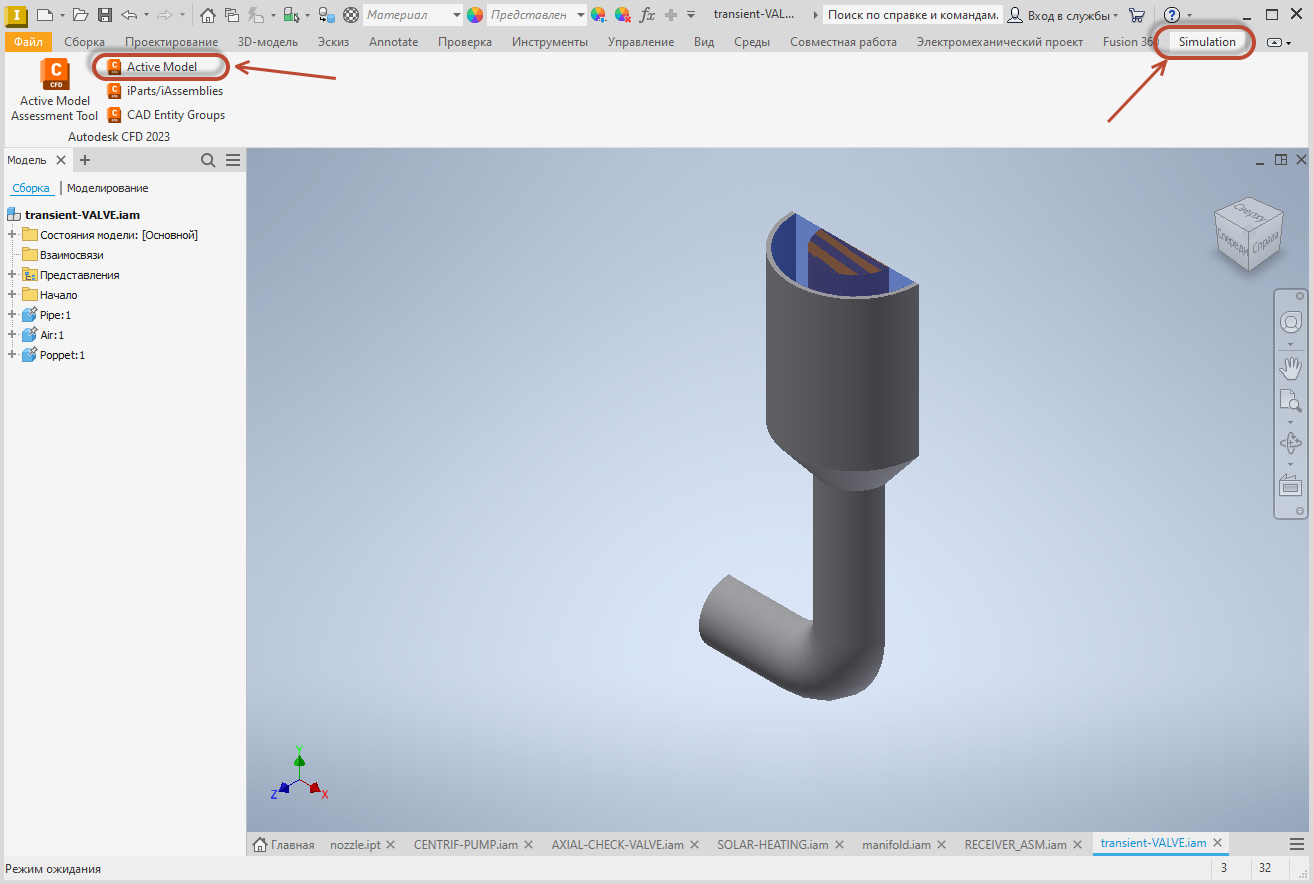Viewport: 1313px width, 884px height.
Task: Open Вход в службы sign-in menu
Action: coord(1062,15)
